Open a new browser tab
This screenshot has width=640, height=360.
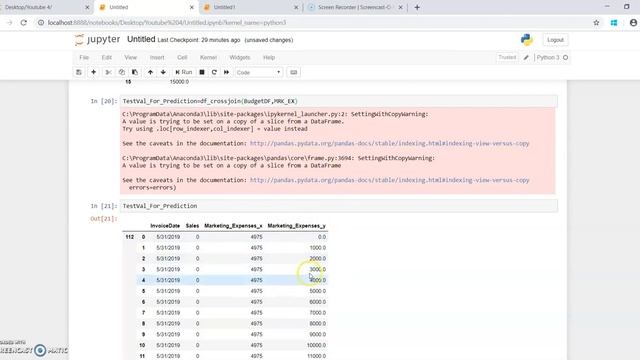417,7
